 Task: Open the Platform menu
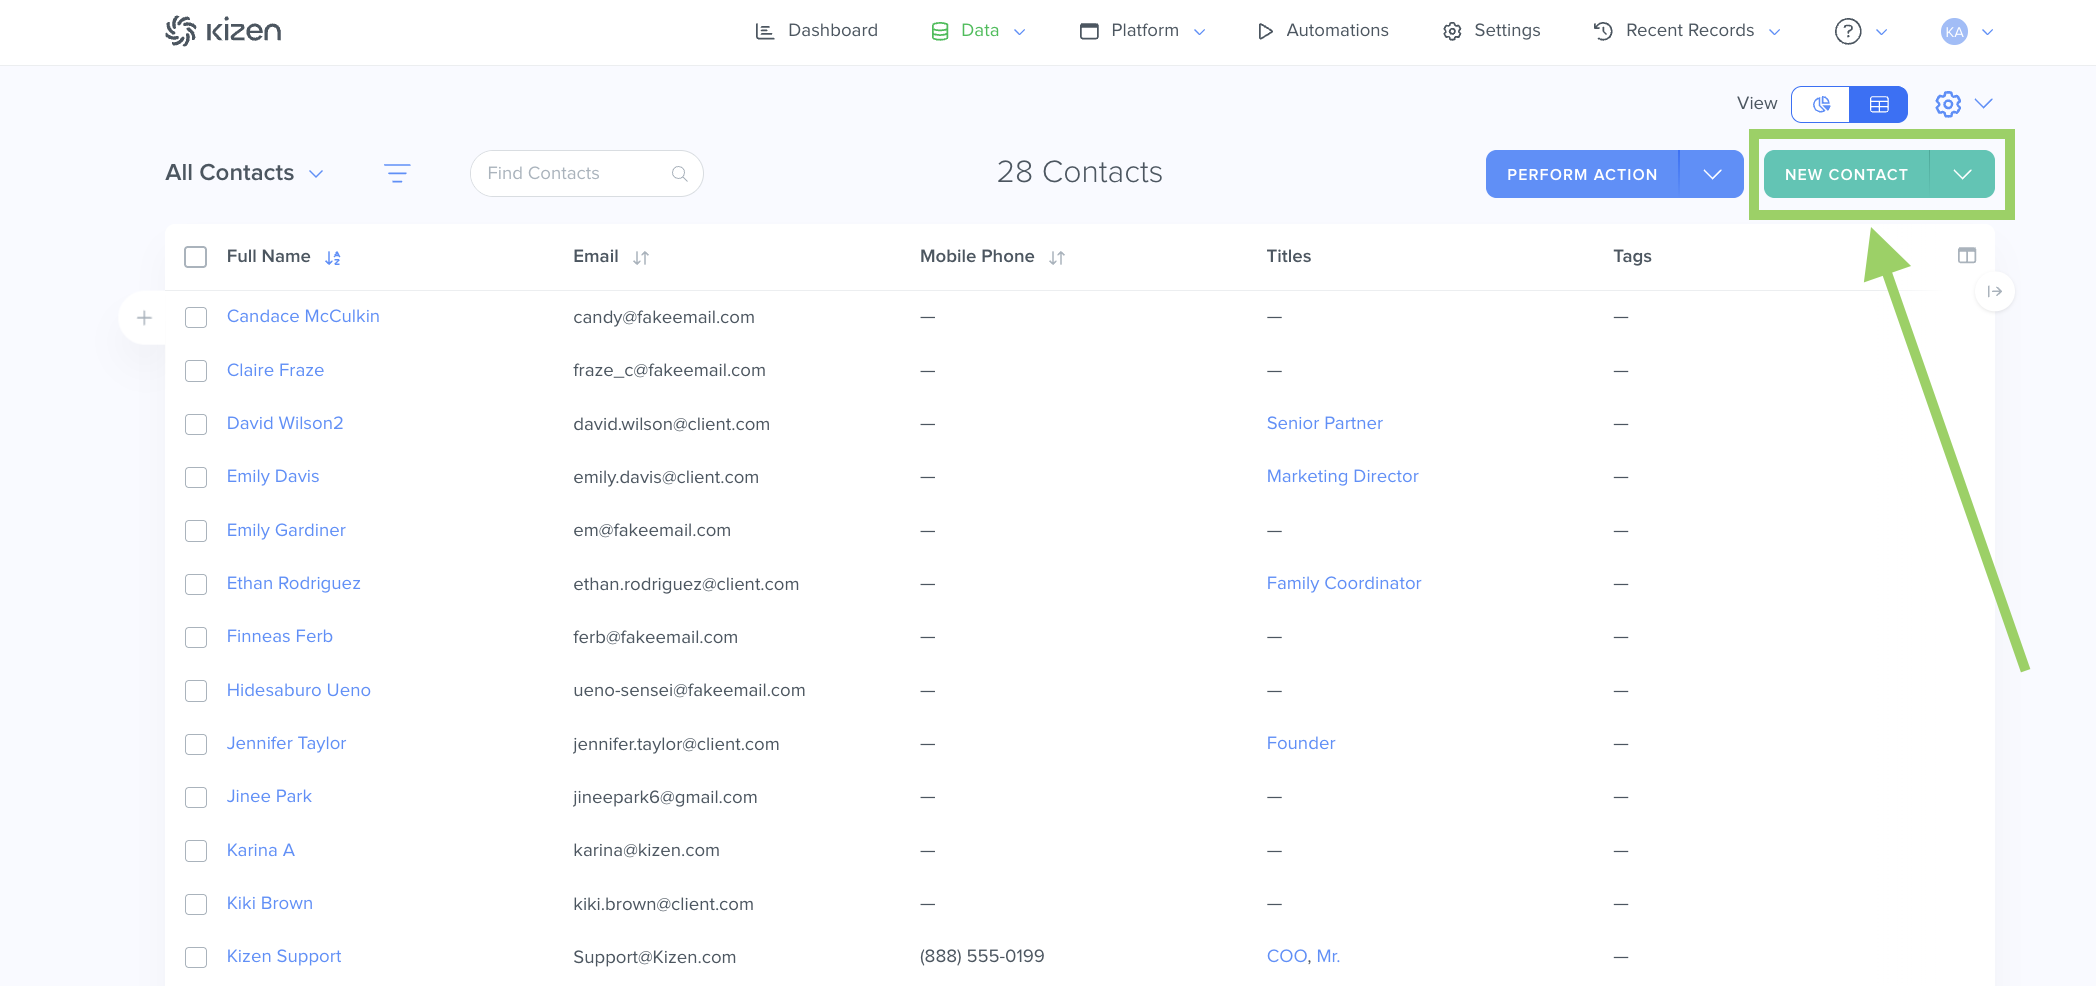[x=1144, y=31]
